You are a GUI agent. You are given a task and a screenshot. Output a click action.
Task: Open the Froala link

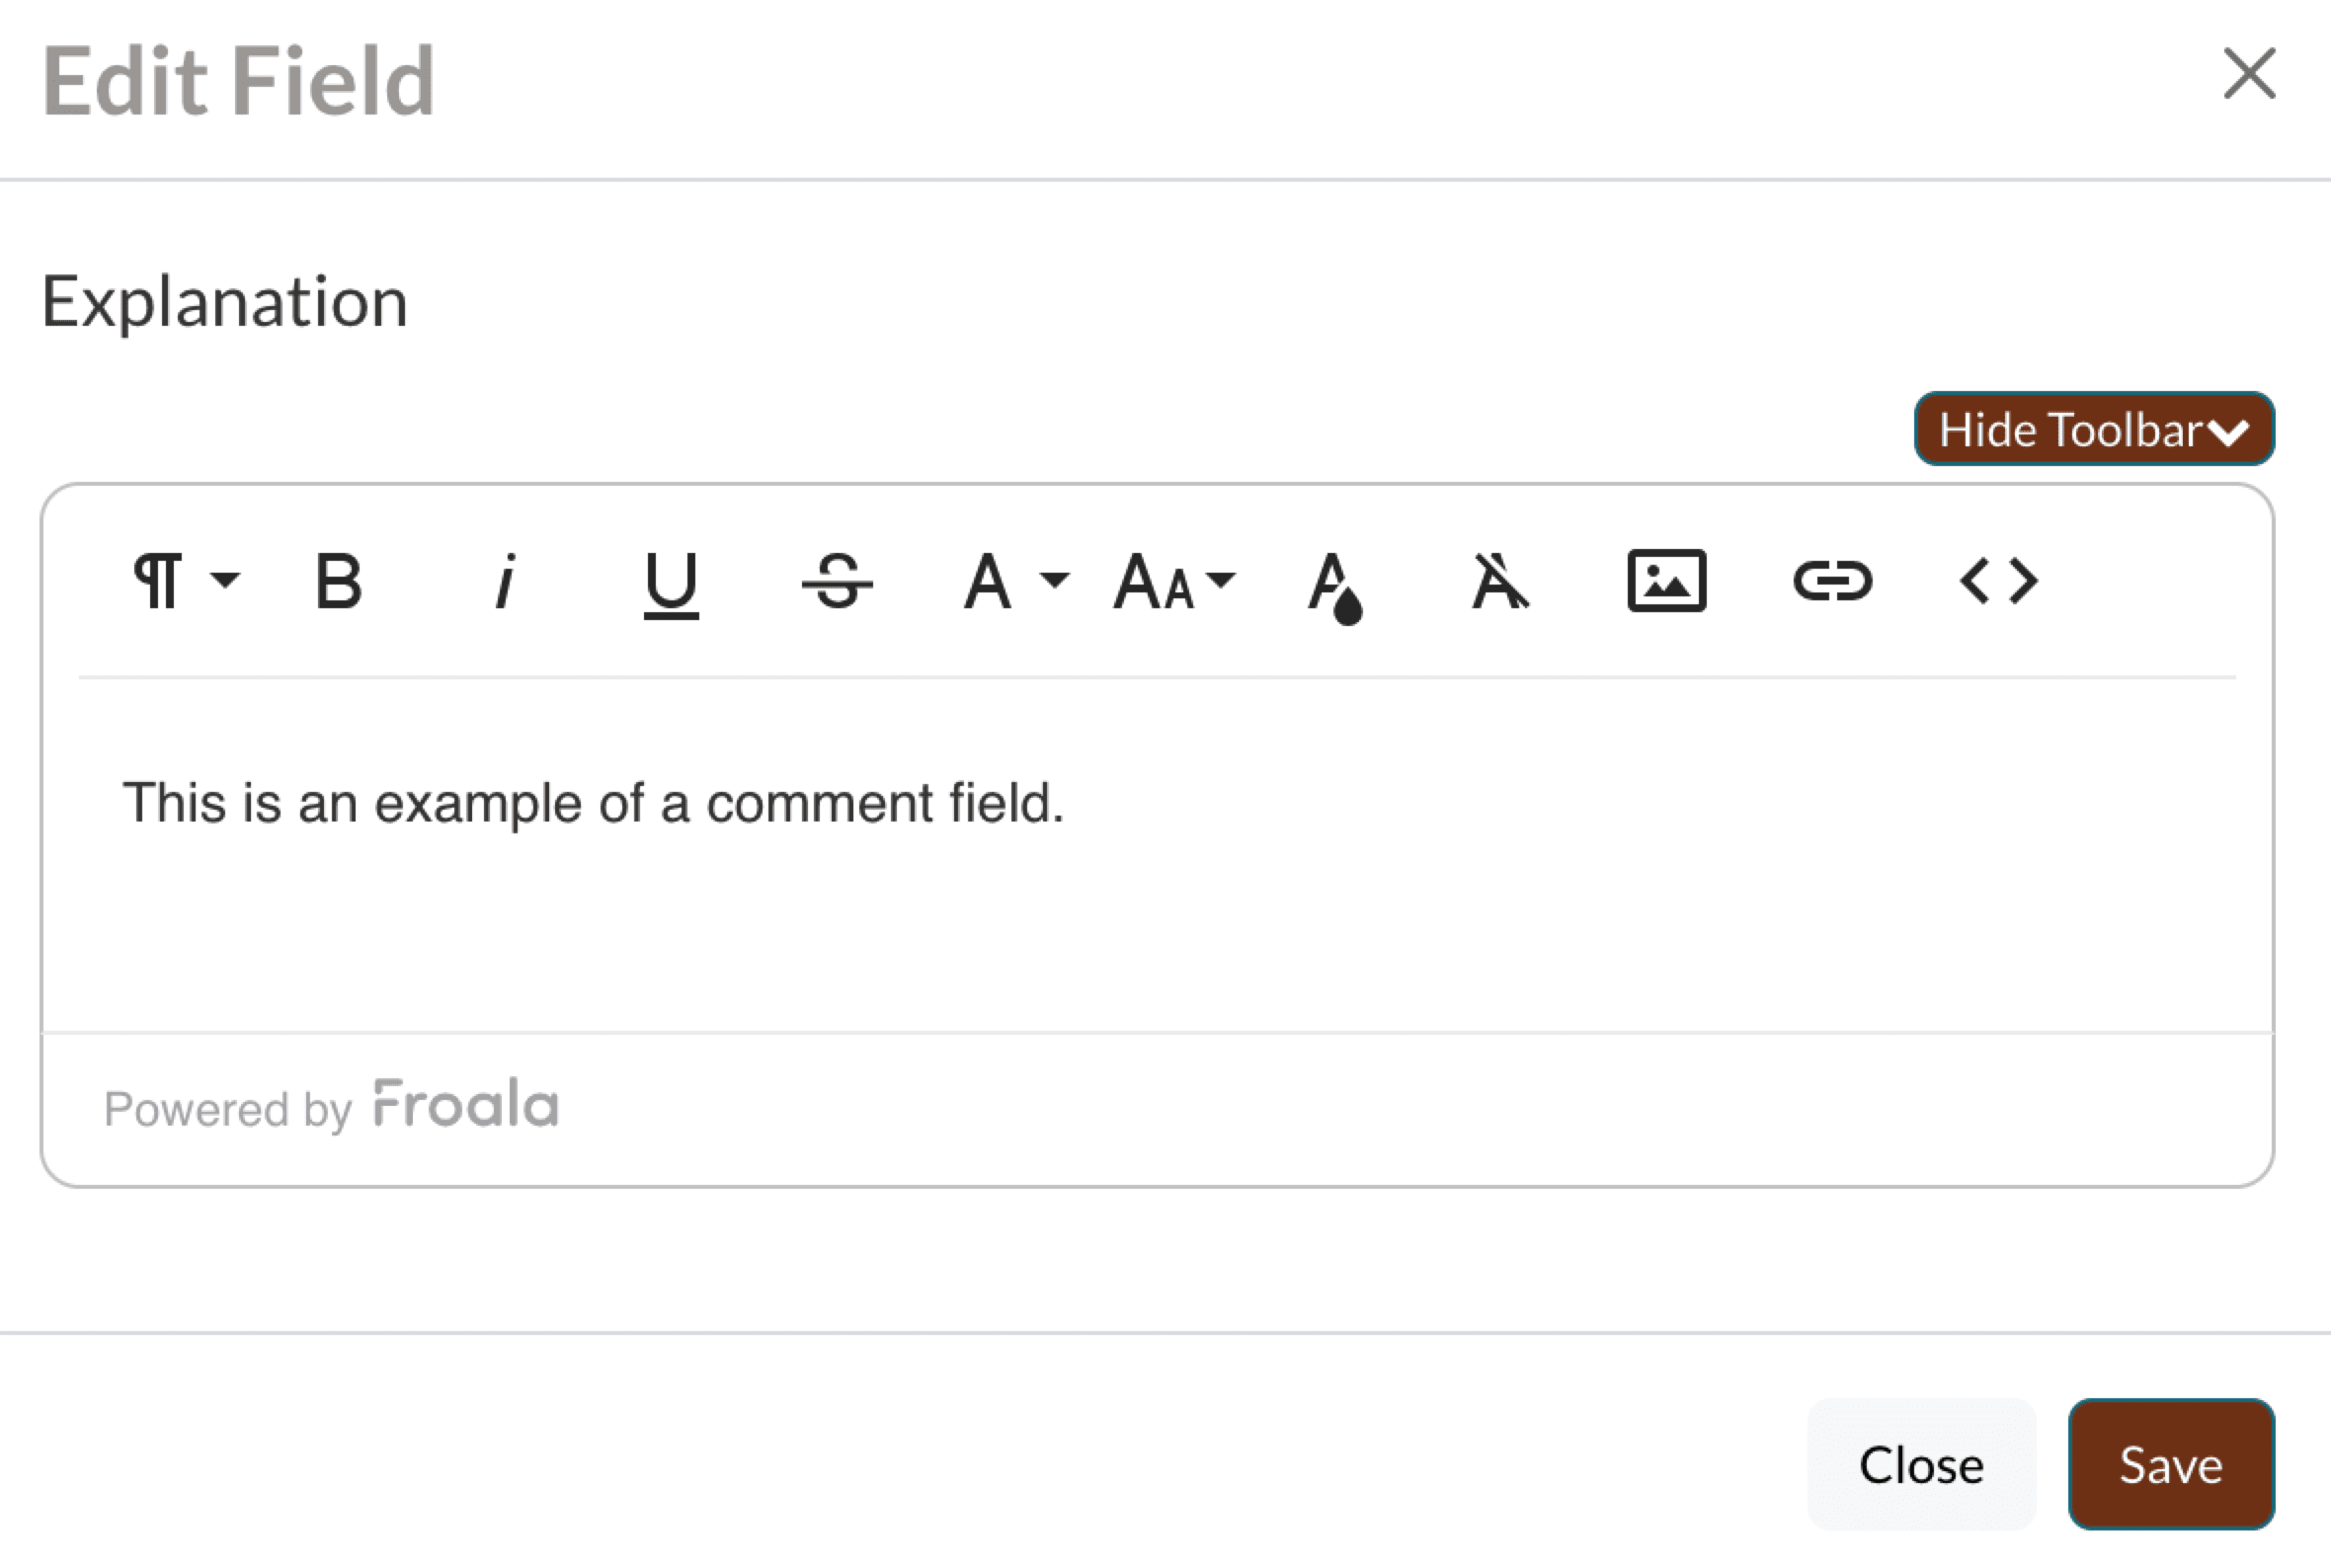[465, 1105]
